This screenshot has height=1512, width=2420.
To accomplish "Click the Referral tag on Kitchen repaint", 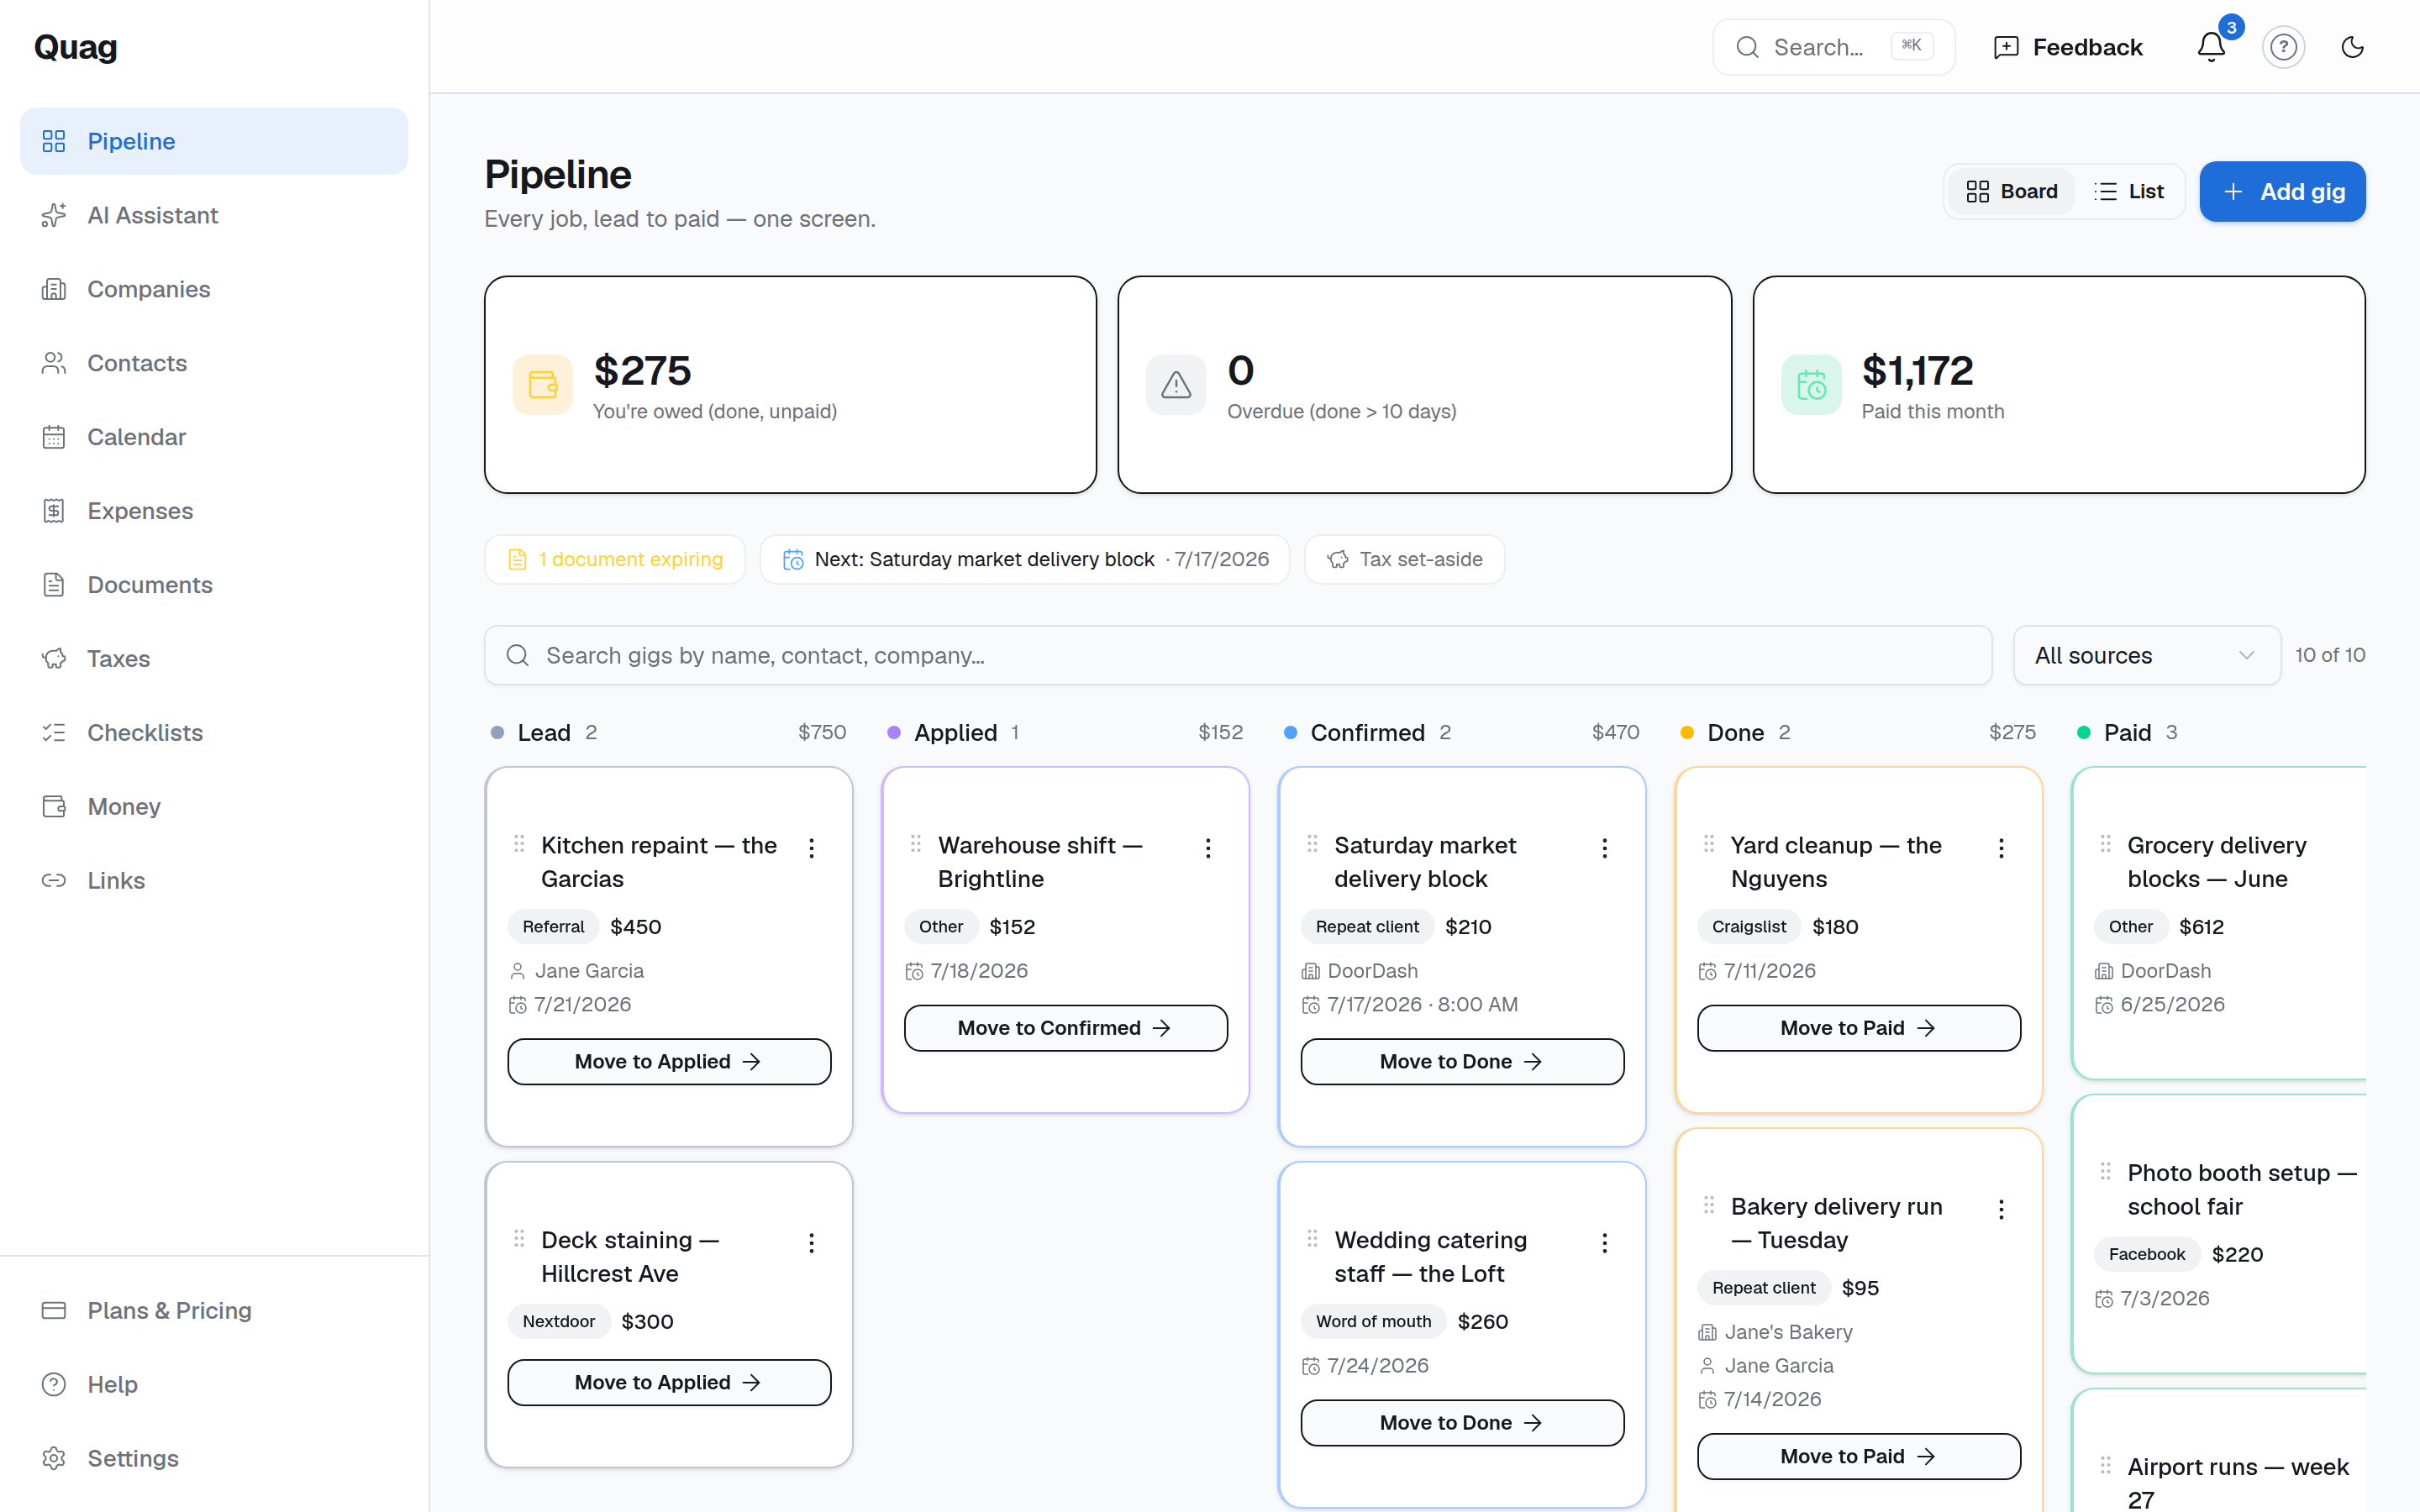I will pyautogui.click(x=553, y=927).
